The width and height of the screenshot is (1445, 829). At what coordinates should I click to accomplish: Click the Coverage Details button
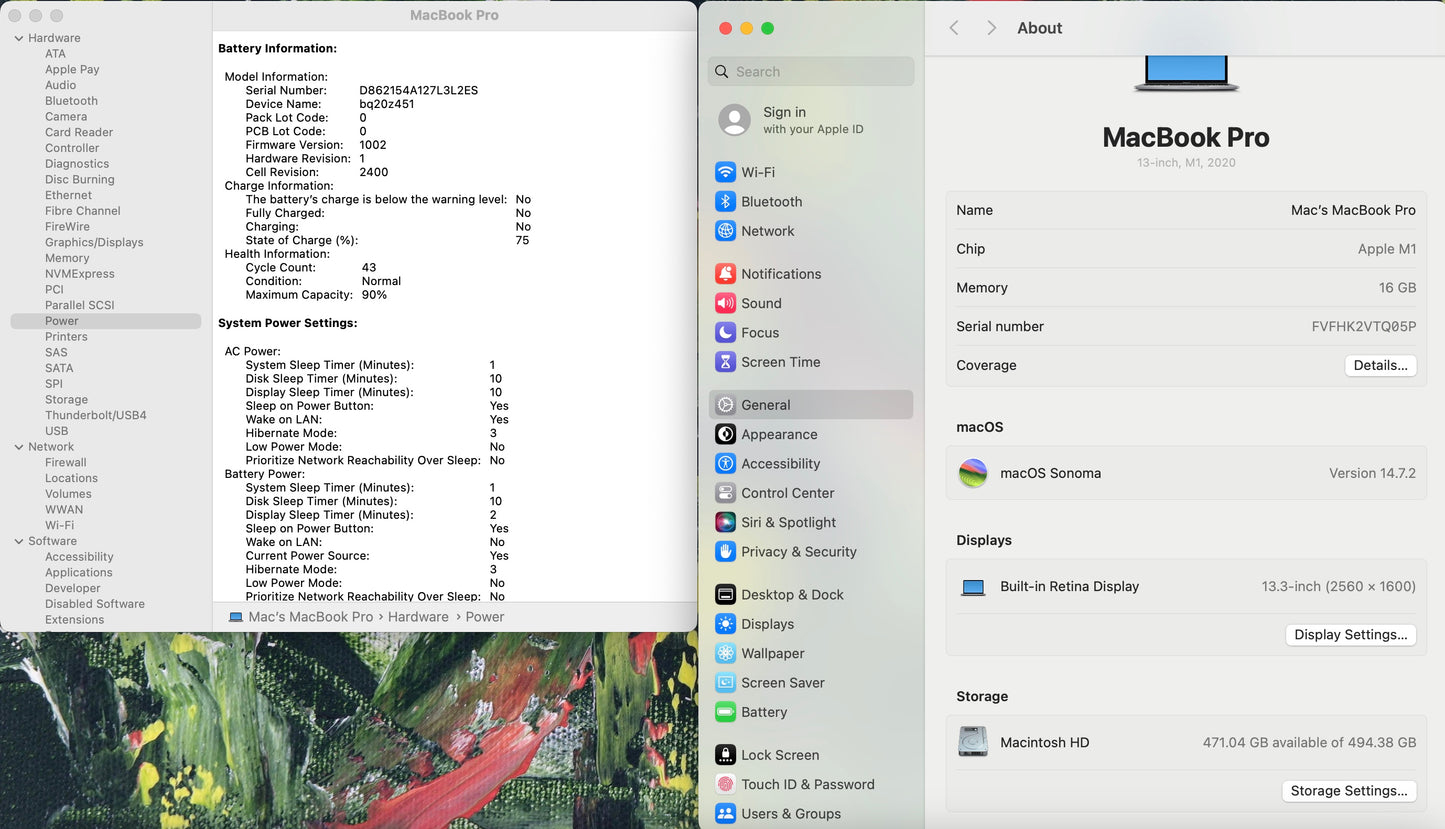tap(1380, 366)
